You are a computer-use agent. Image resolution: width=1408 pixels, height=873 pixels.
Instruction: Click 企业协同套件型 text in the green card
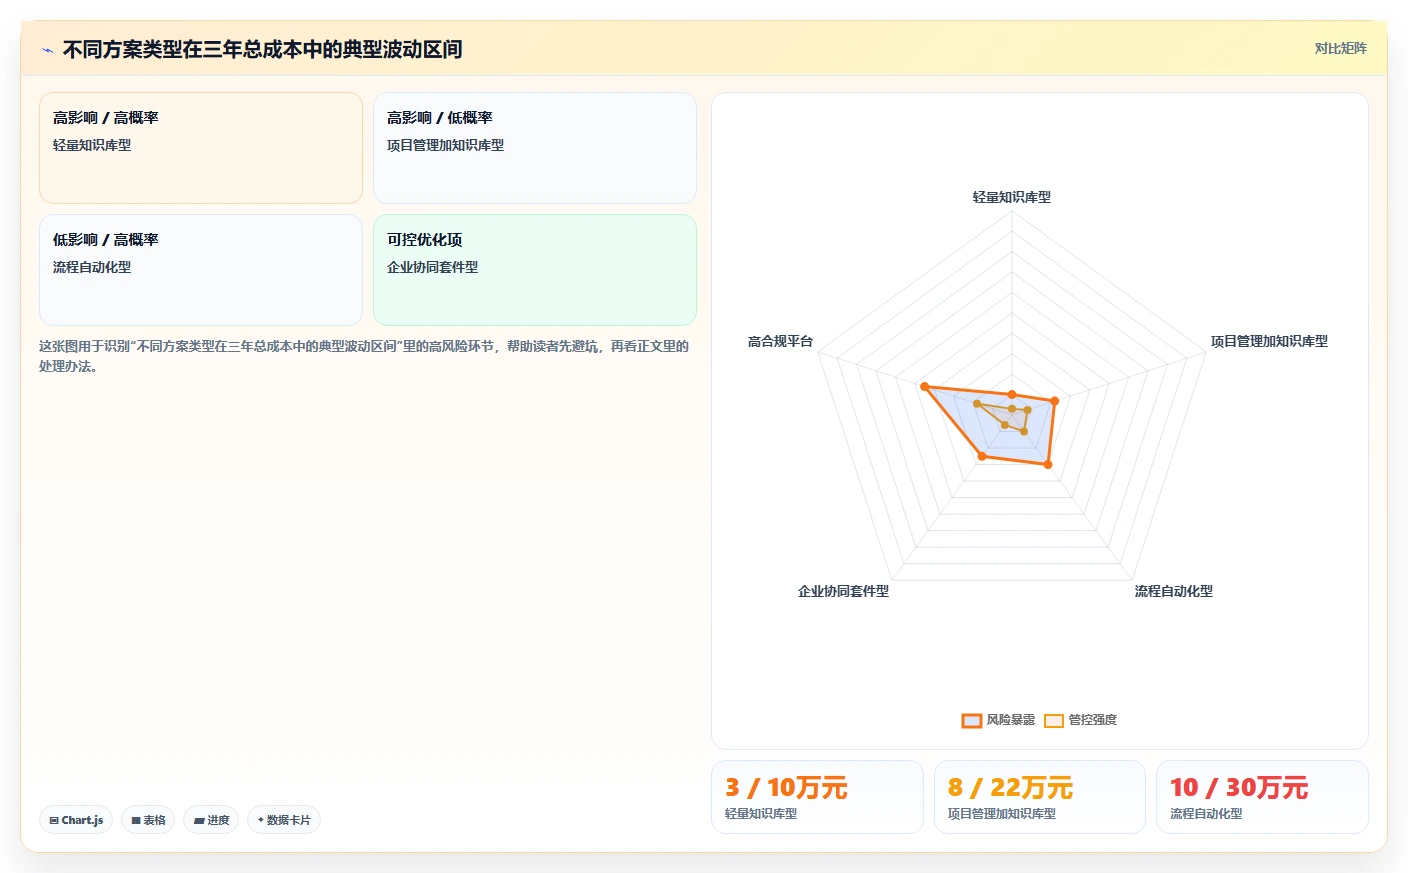(432, 267)
